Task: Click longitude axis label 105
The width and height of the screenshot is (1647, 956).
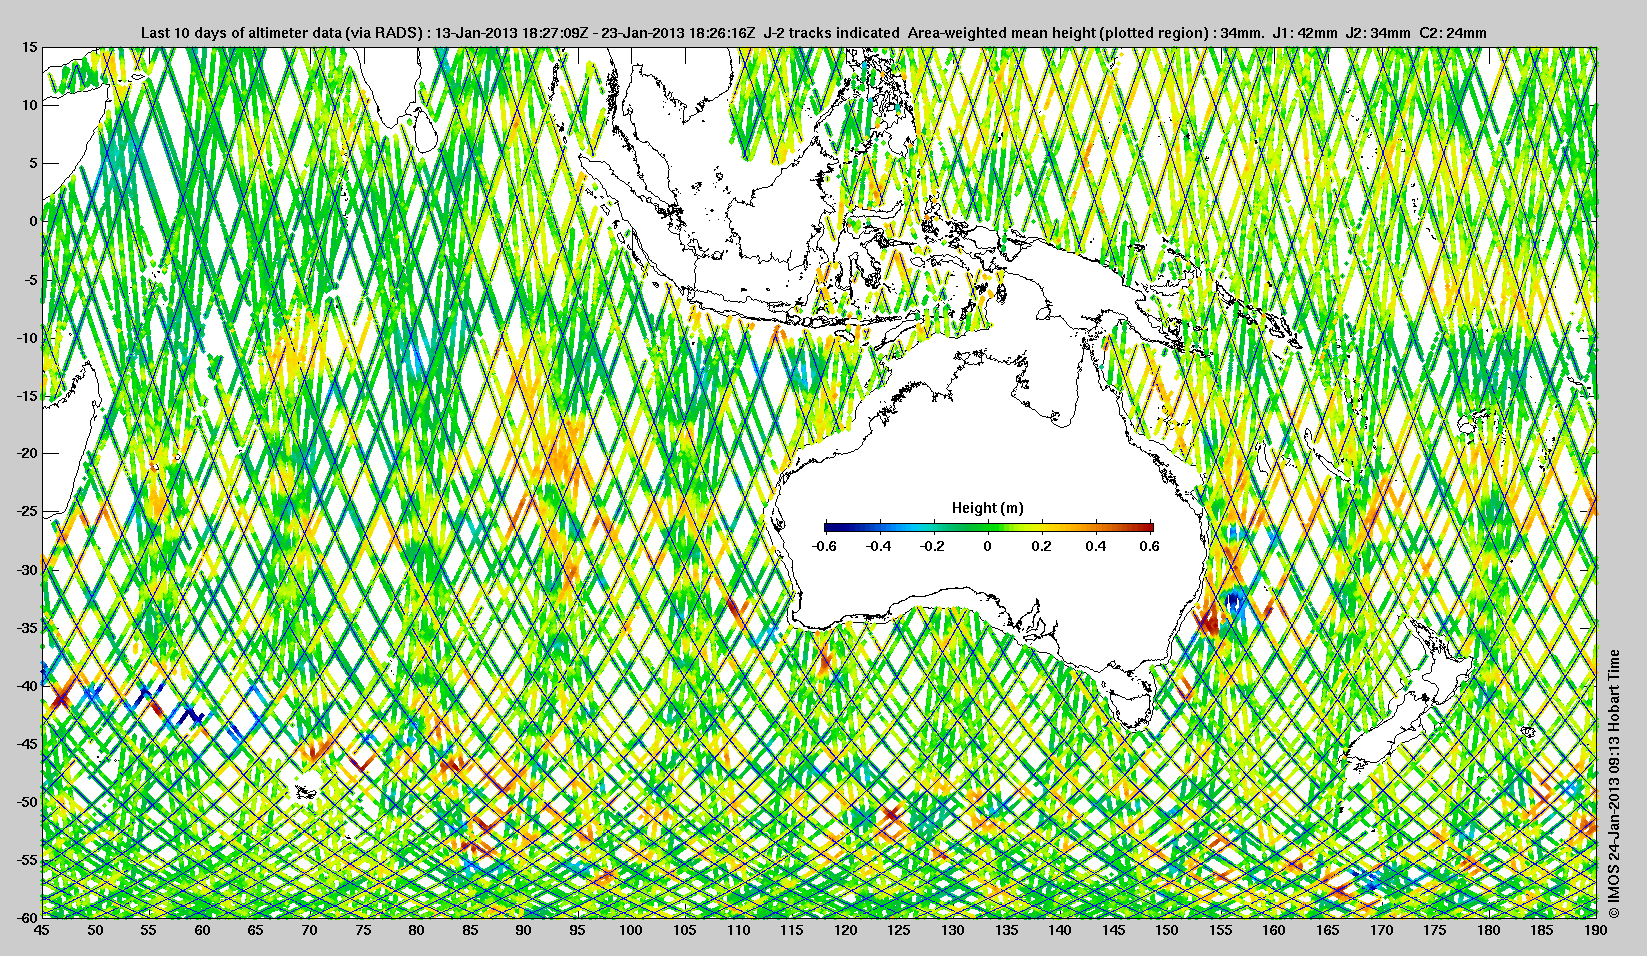Action: point(684,931)
